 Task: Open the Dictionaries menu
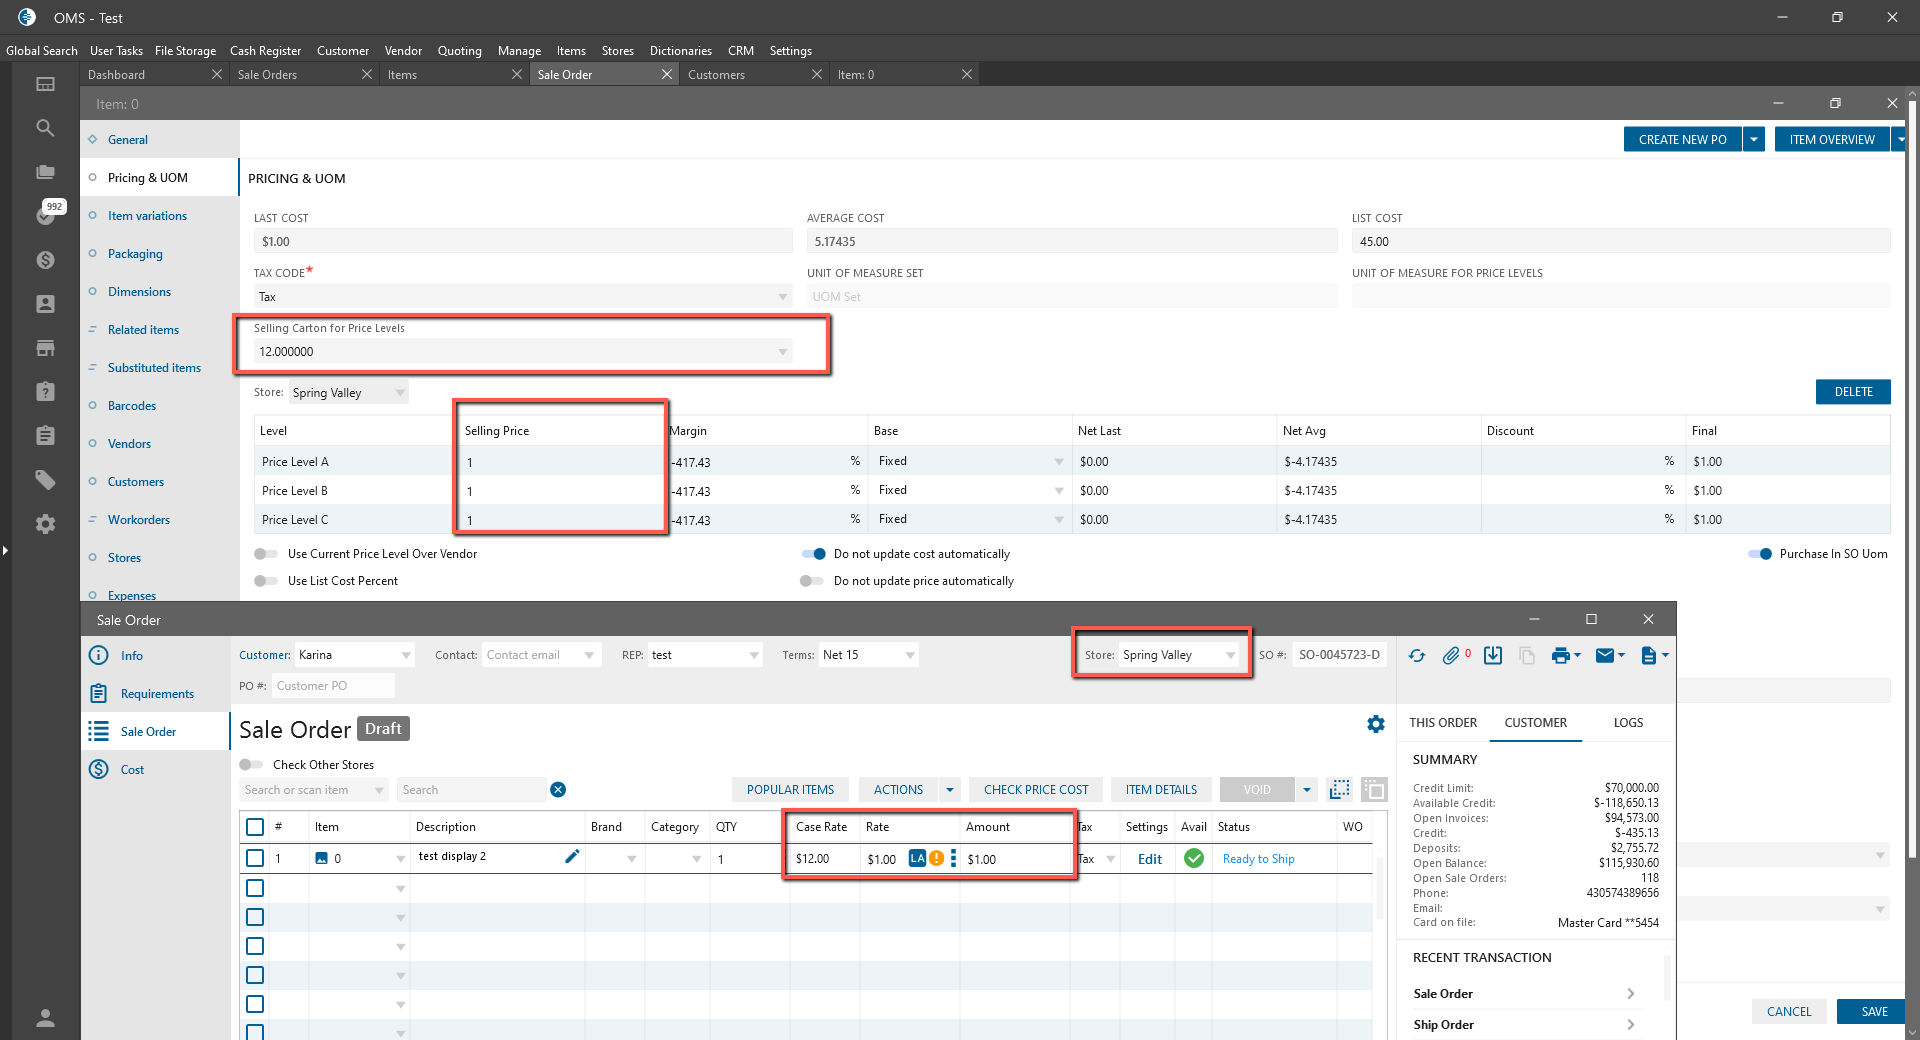[x=680, y=51]
